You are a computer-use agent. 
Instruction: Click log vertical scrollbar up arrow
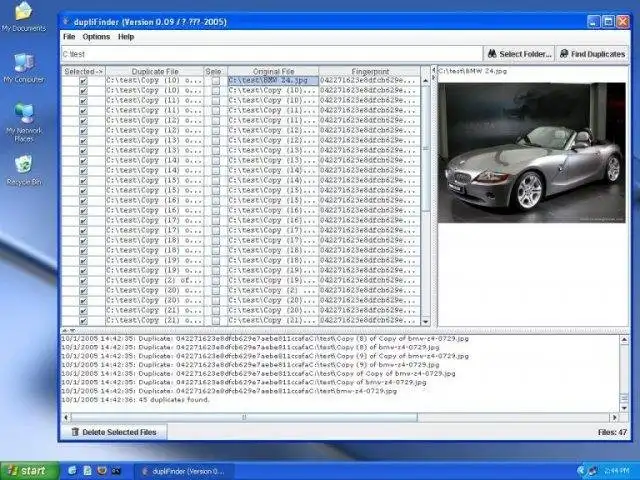[x=624, y=340]
